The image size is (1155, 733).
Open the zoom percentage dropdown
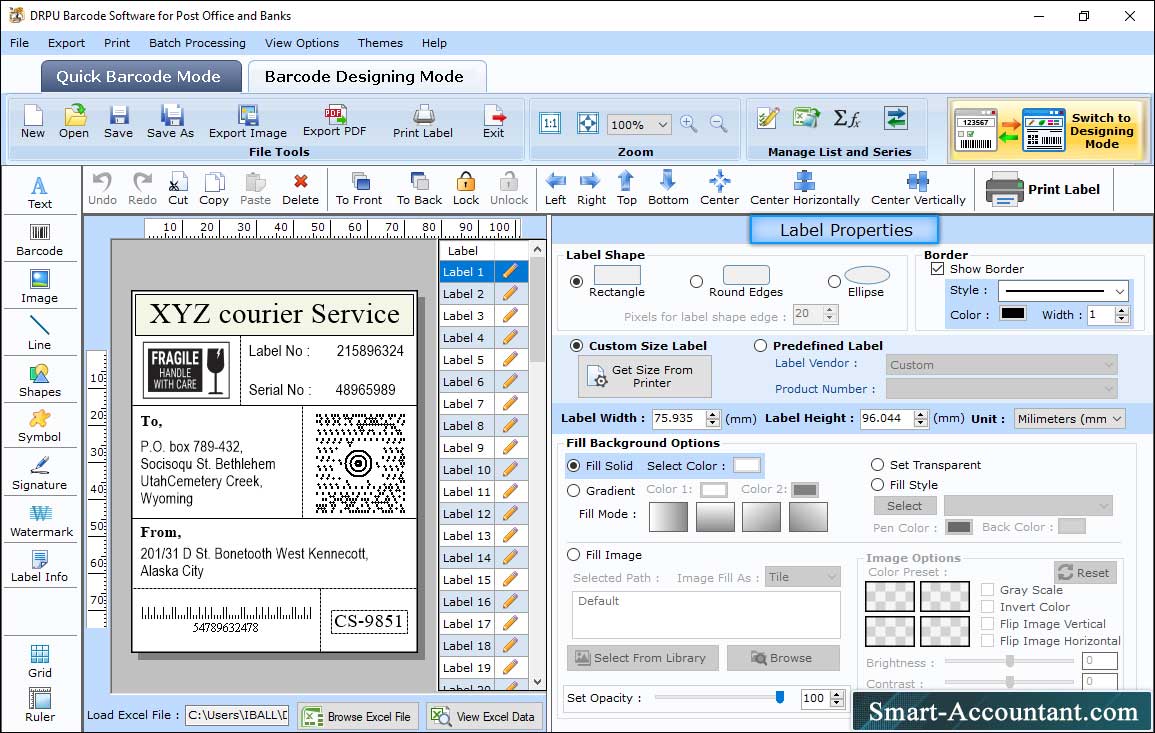click(662, 124)
